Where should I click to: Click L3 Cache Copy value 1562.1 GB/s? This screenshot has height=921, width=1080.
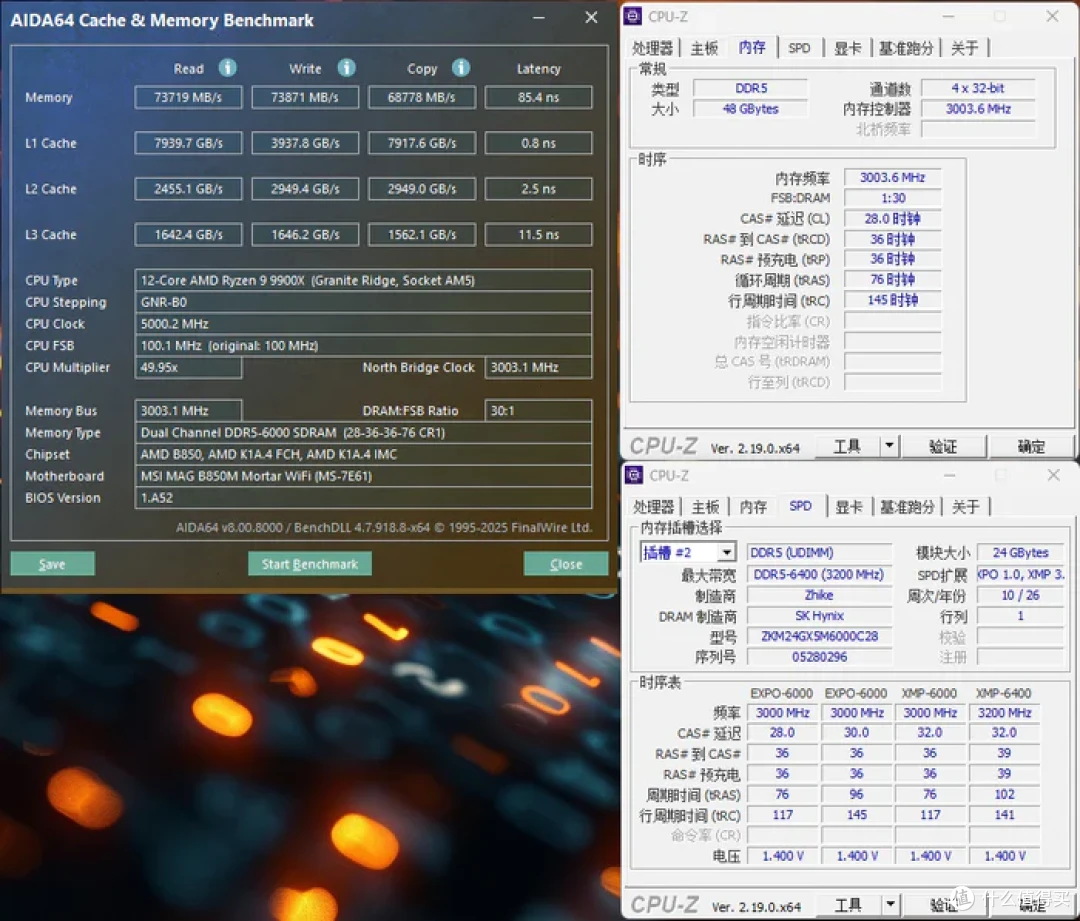coord(422,234)
